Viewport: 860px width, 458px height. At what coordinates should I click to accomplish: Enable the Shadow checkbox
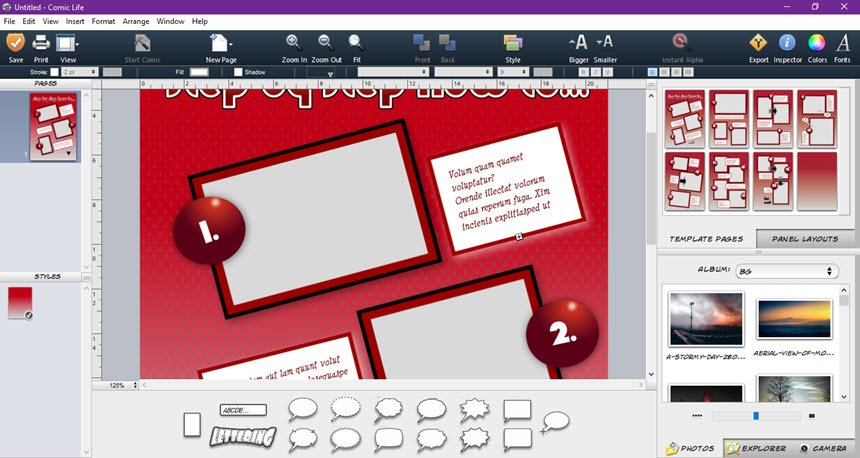click(x=237, y=72)
